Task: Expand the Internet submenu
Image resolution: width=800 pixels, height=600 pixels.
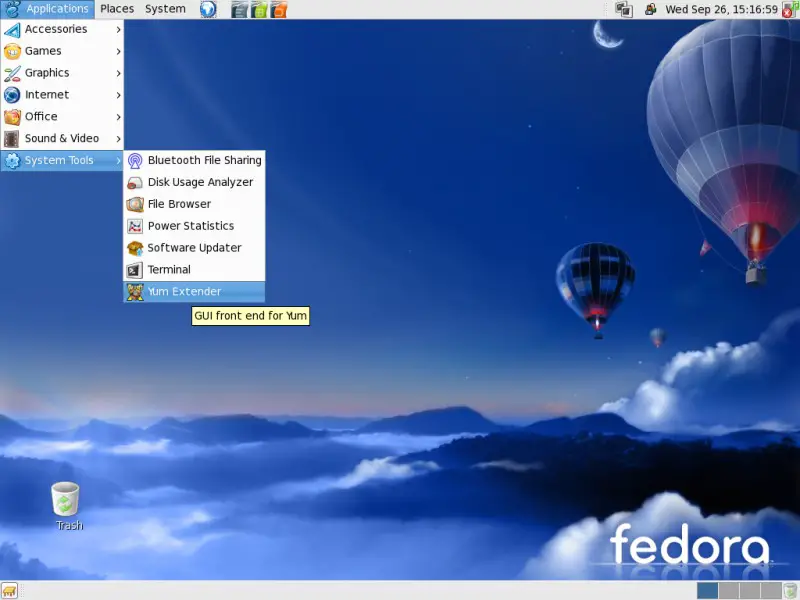Action: [x=62, y=95]
